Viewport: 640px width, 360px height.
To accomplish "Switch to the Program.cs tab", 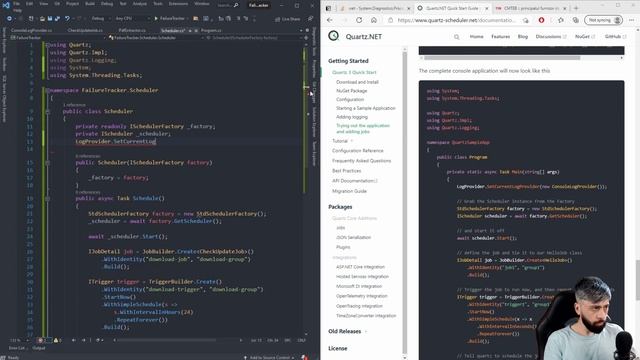I will tap(211, 30).
